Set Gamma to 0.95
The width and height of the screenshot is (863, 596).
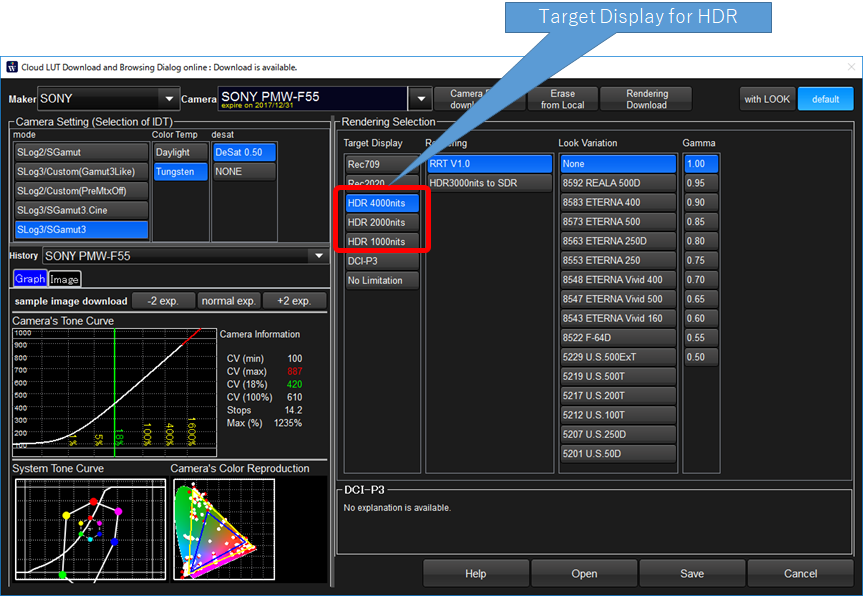pos(701,183)
